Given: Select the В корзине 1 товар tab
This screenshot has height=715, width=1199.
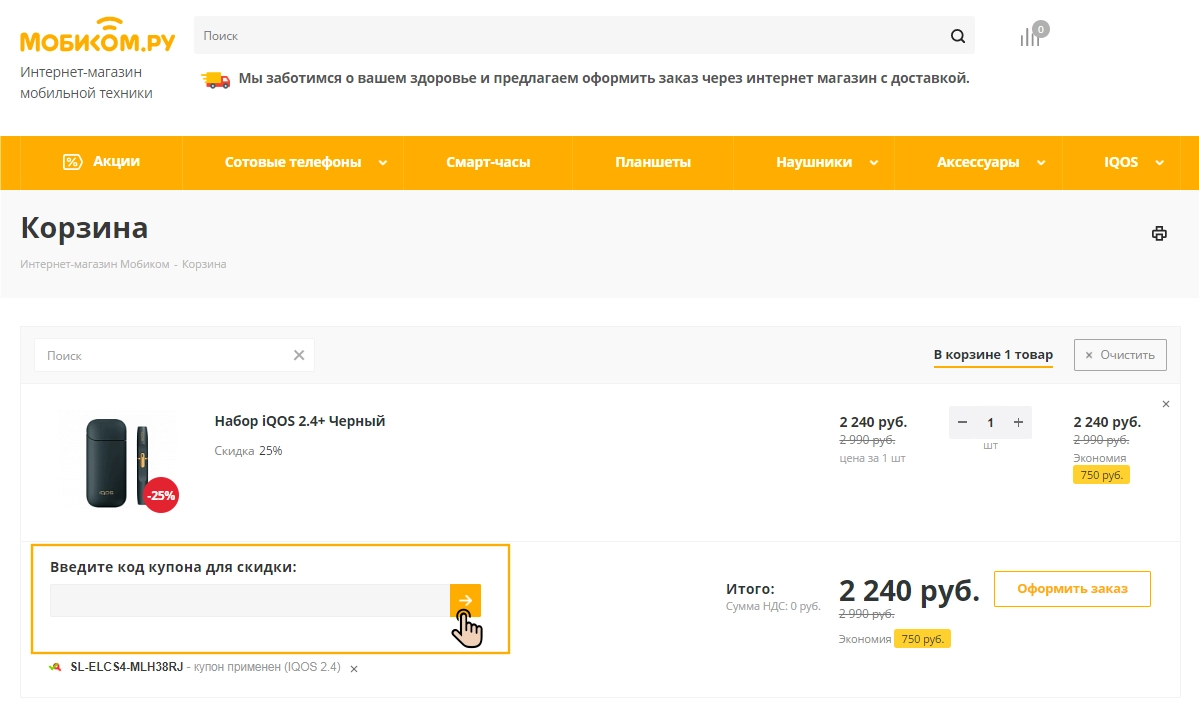Looking at the screenshot, I should [x=993, y=355].
